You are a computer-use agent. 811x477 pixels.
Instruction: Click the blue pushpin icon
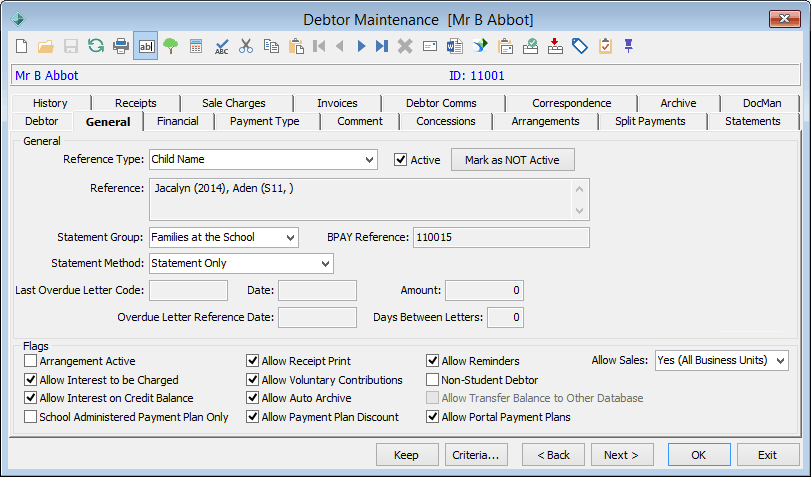tap(628, 46)
